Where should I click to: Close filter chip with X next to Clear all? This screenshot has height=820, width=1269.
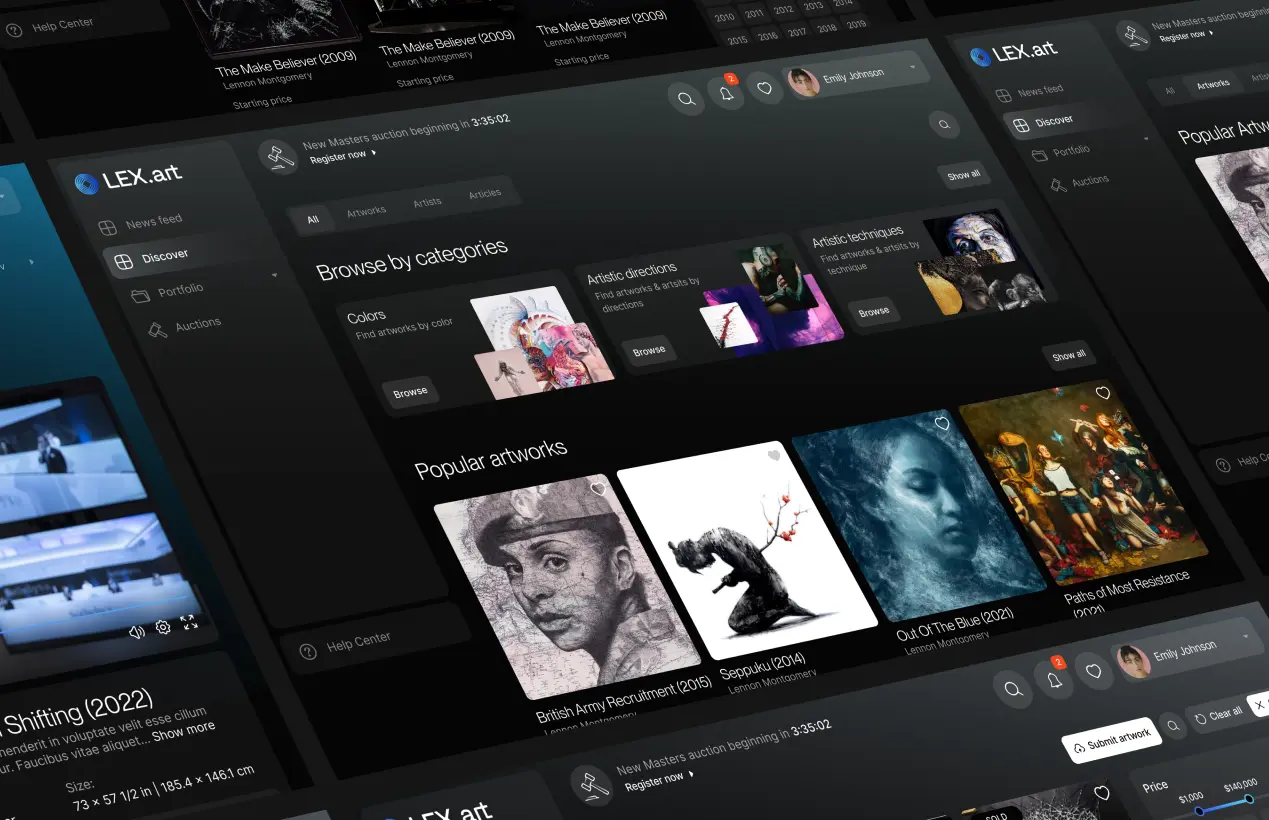tap(1259, 703)
